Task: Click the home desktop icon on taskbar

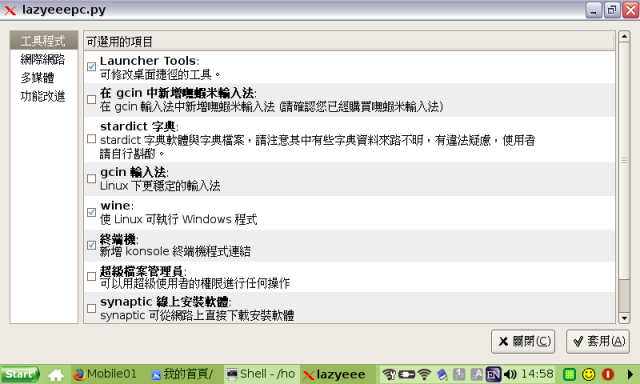Action: click(x=56, y=375)
